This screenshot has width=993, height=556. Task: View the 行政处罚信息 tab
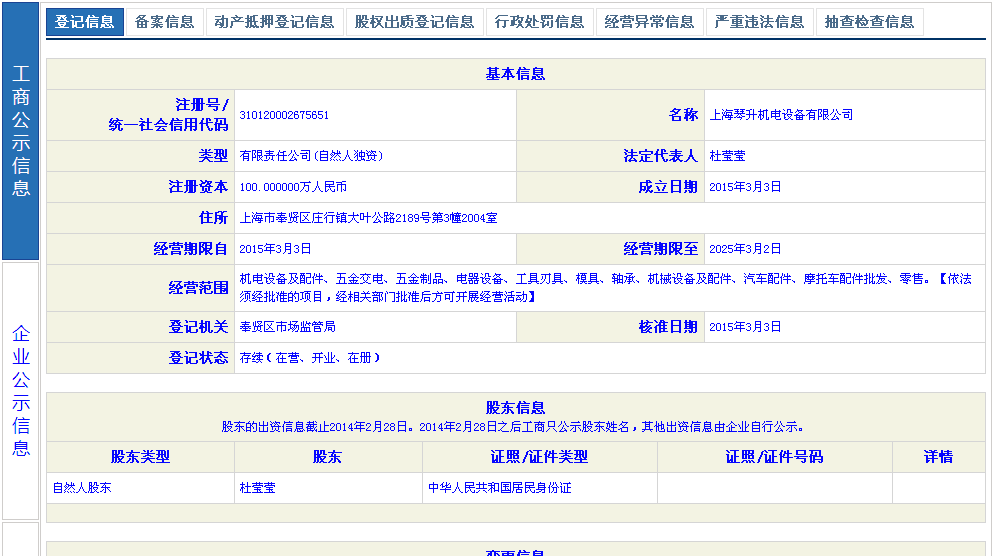[x=539, y=22]
